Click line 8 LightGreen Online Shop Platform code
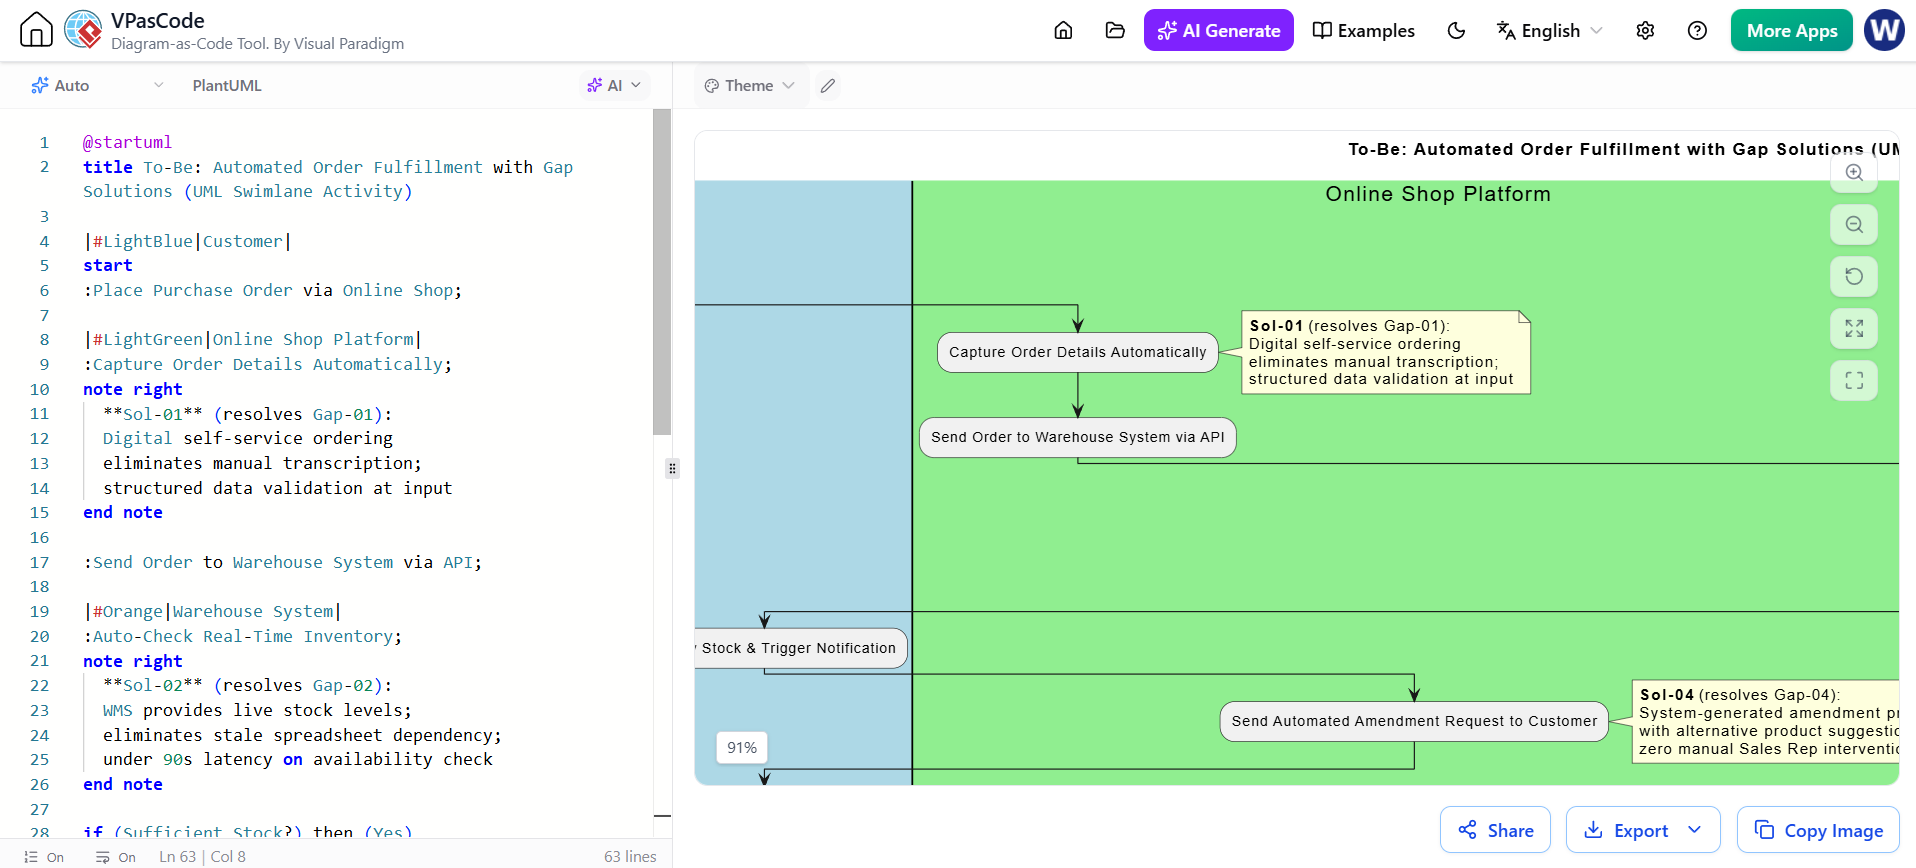This screenshot has width=1916, height=868. coord(253,339)
